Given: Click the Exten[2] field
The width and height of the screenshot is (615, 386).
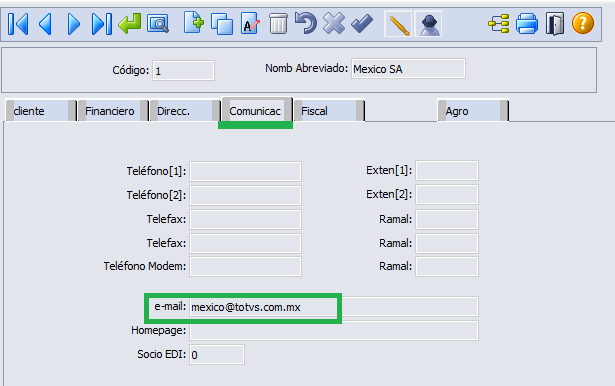Looking at the screenshot, I should click(x=447, y=195).
